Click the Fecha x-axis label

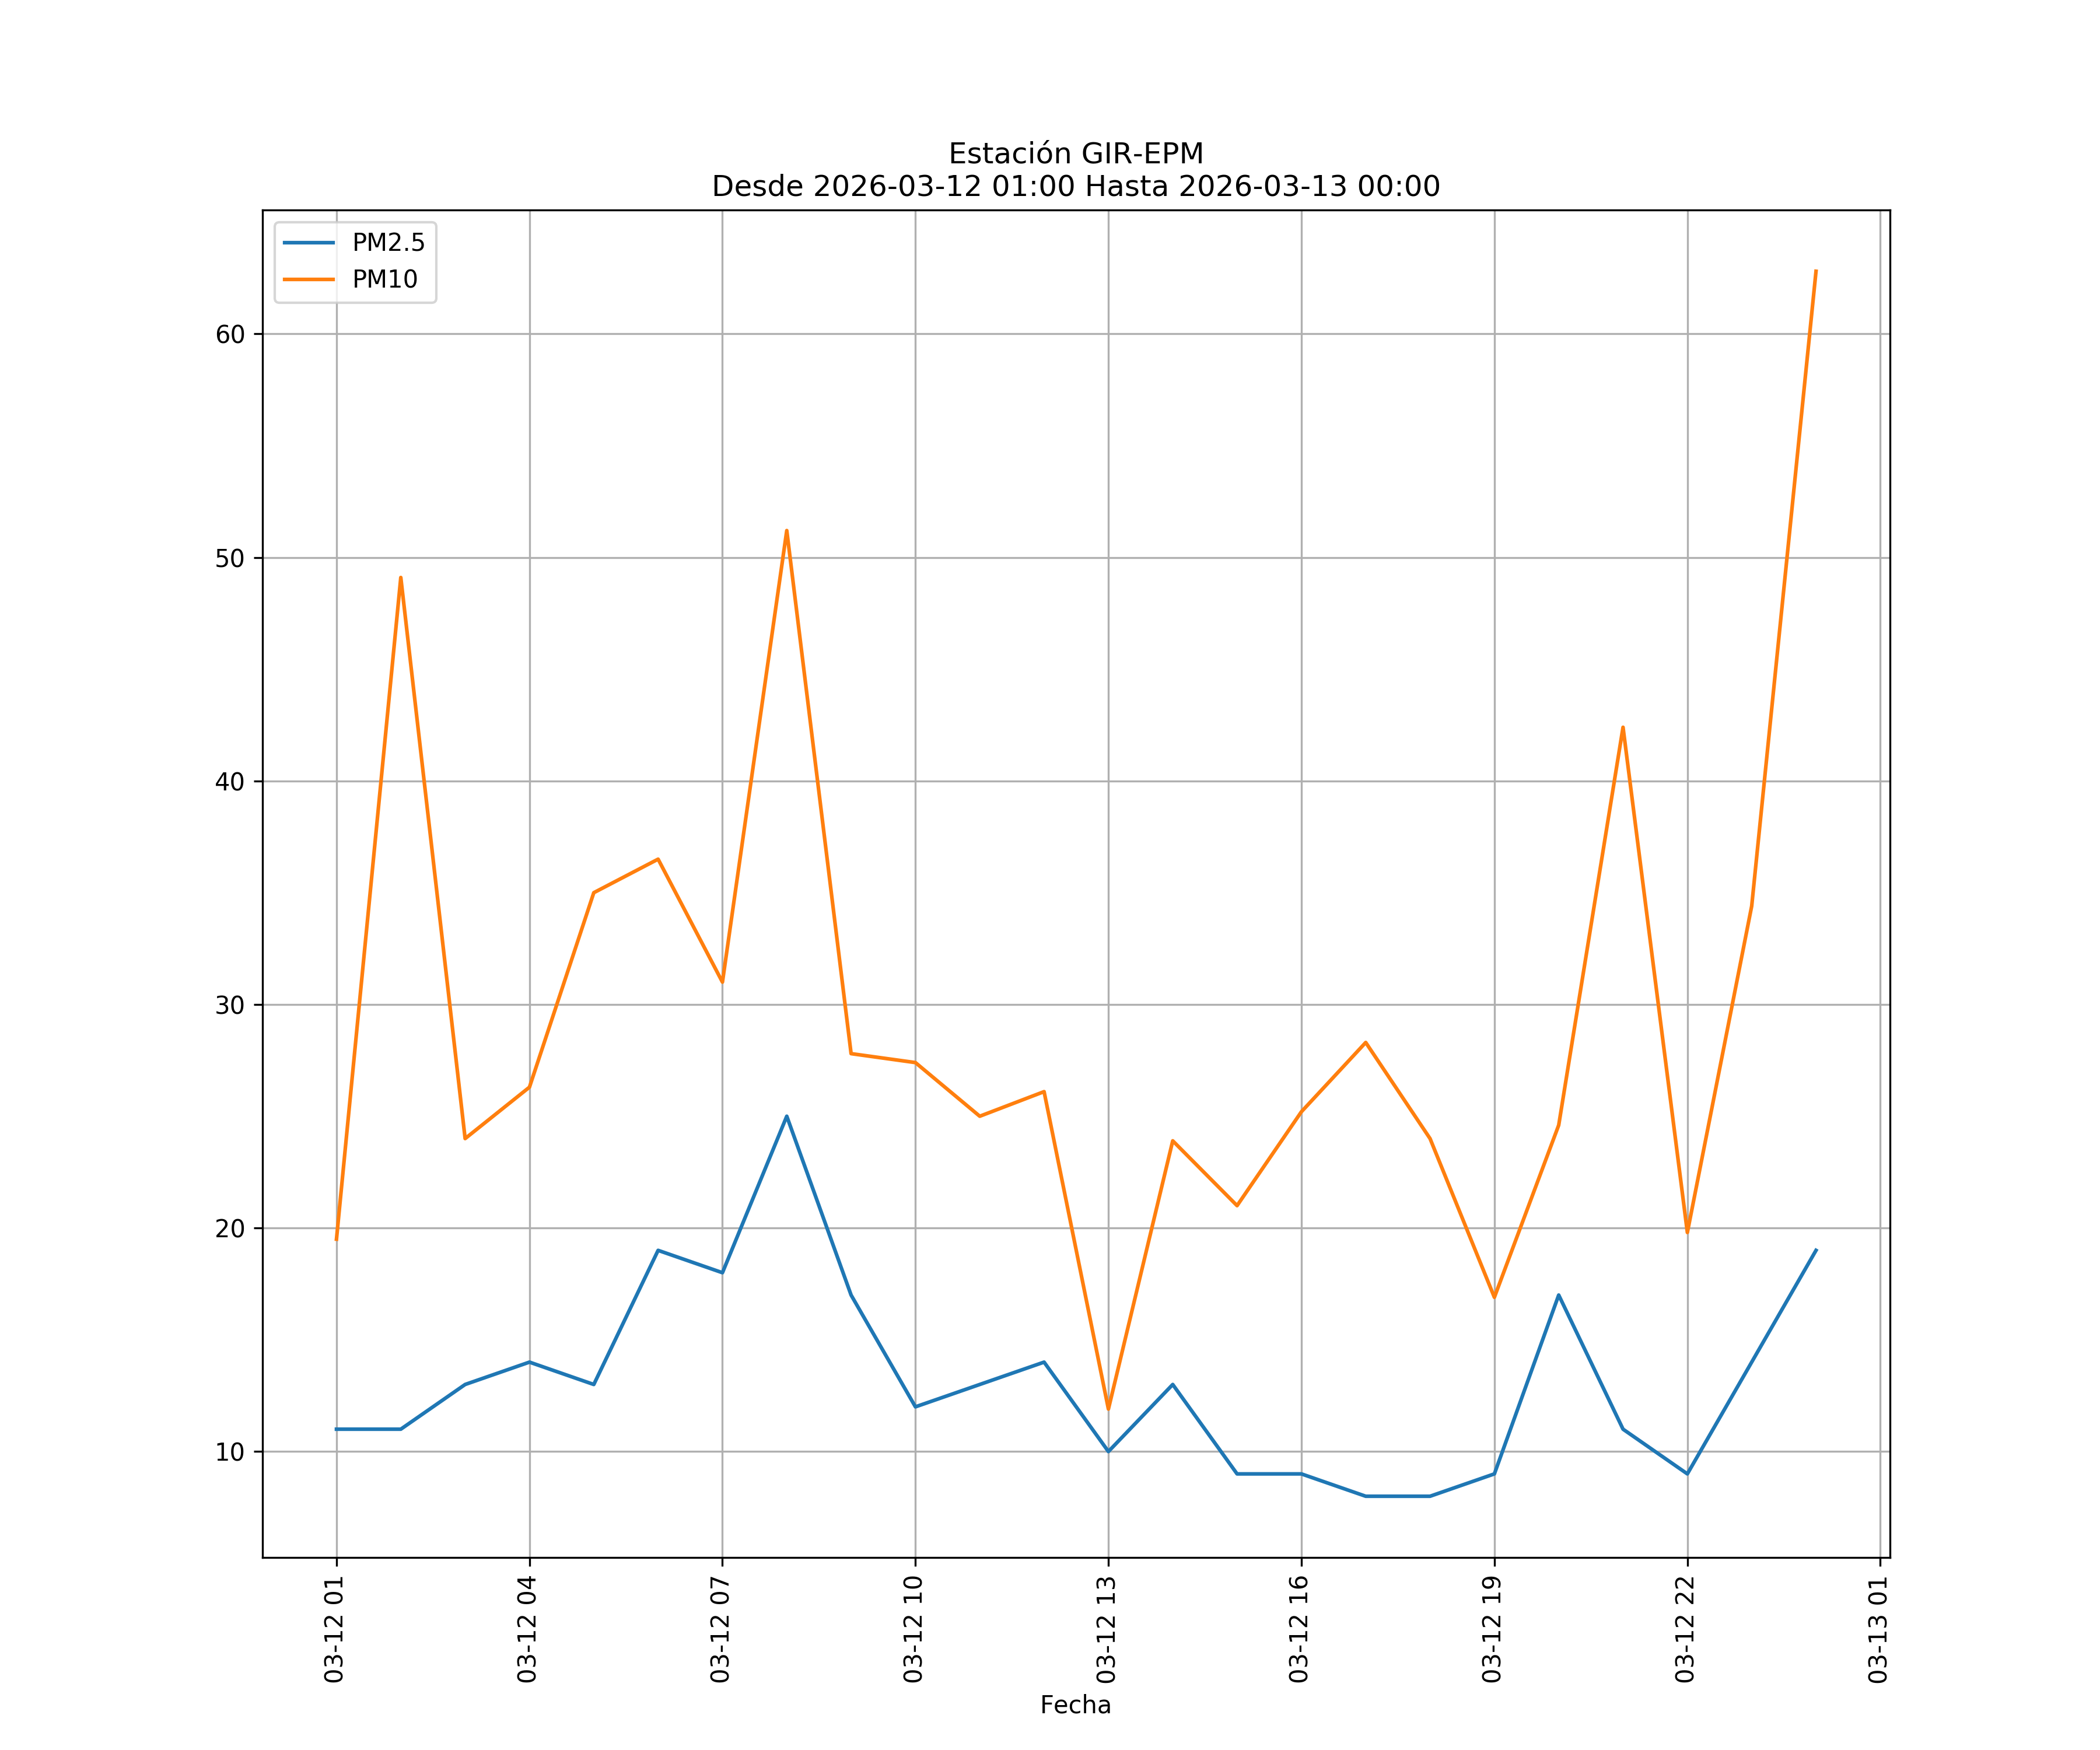(1075, 1705)
